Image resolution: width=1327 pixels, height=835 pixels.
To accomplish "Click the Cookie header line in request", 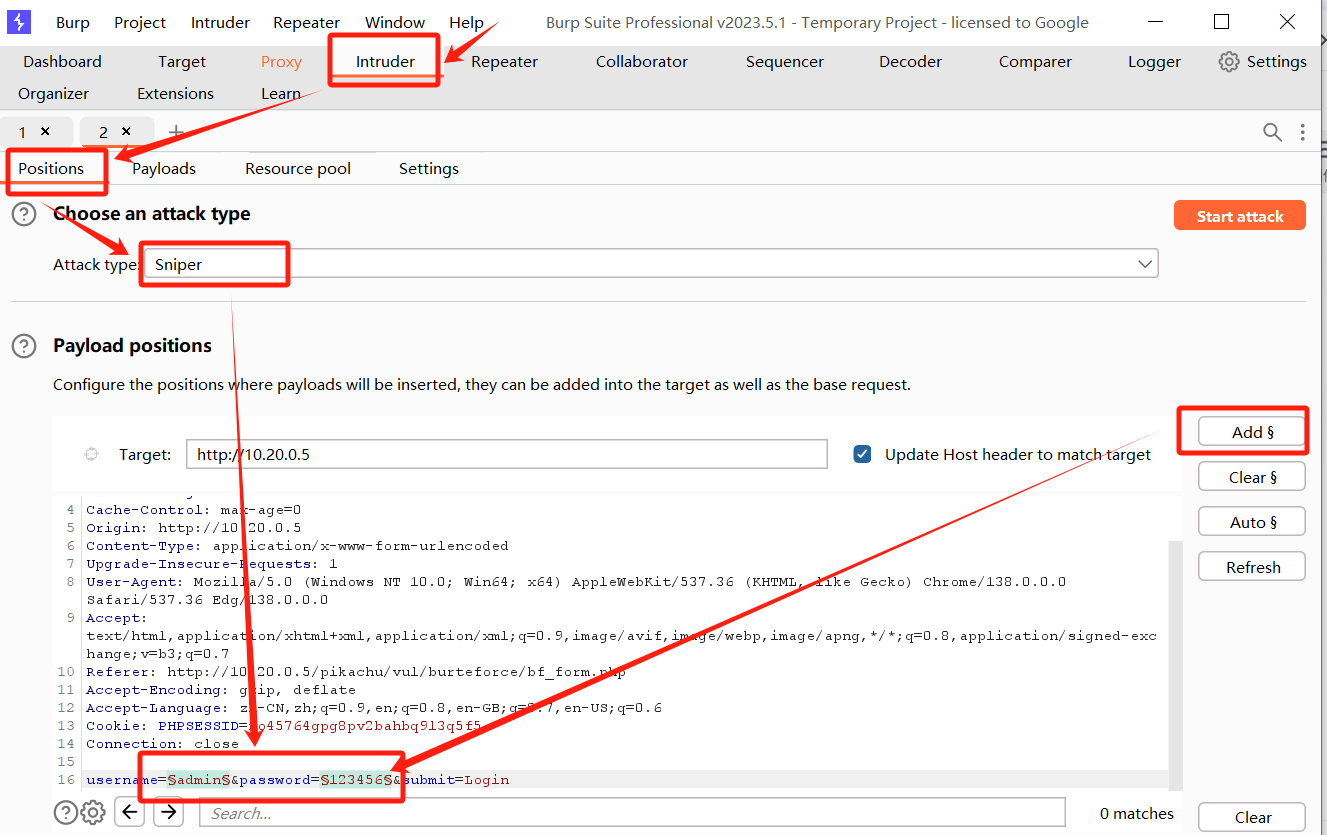I will pyautogui.click(x=284, y=726).
